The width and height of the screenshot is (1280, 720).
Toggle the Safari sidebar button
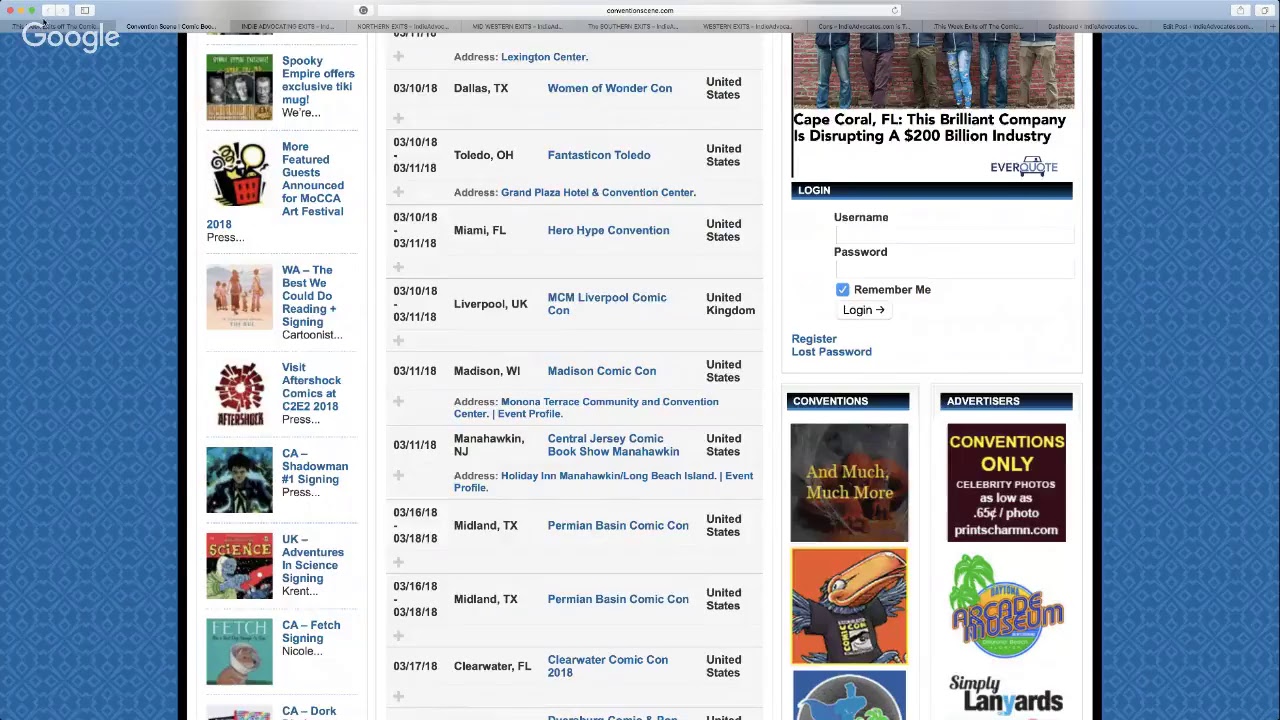[85, 10]
